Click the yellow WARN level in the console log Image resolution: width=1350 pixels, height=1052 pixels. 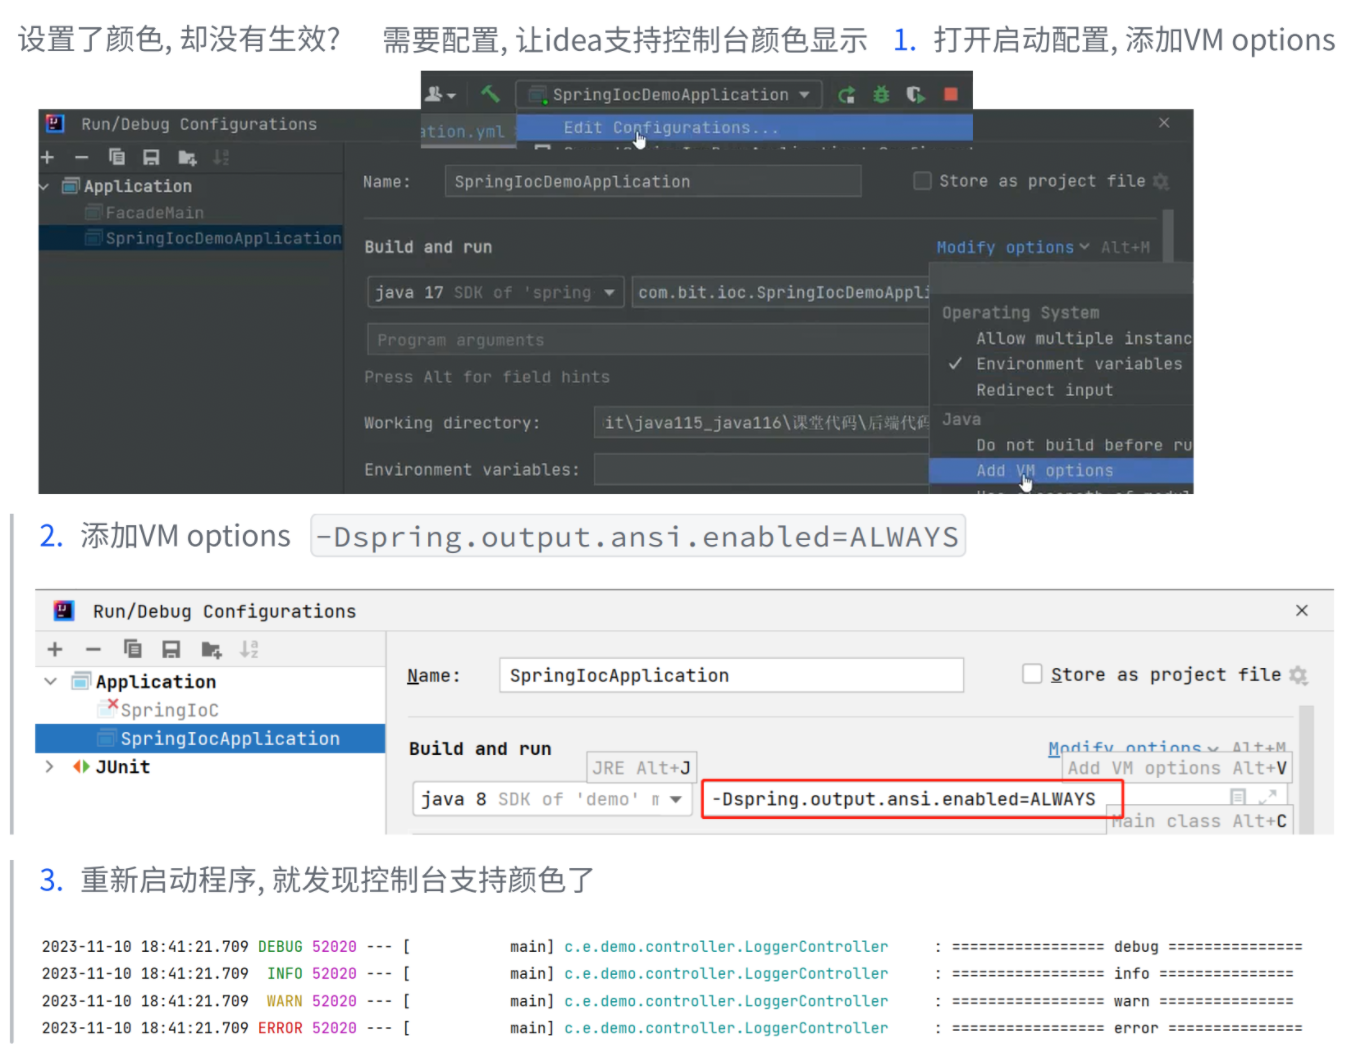pos(284,1001)
